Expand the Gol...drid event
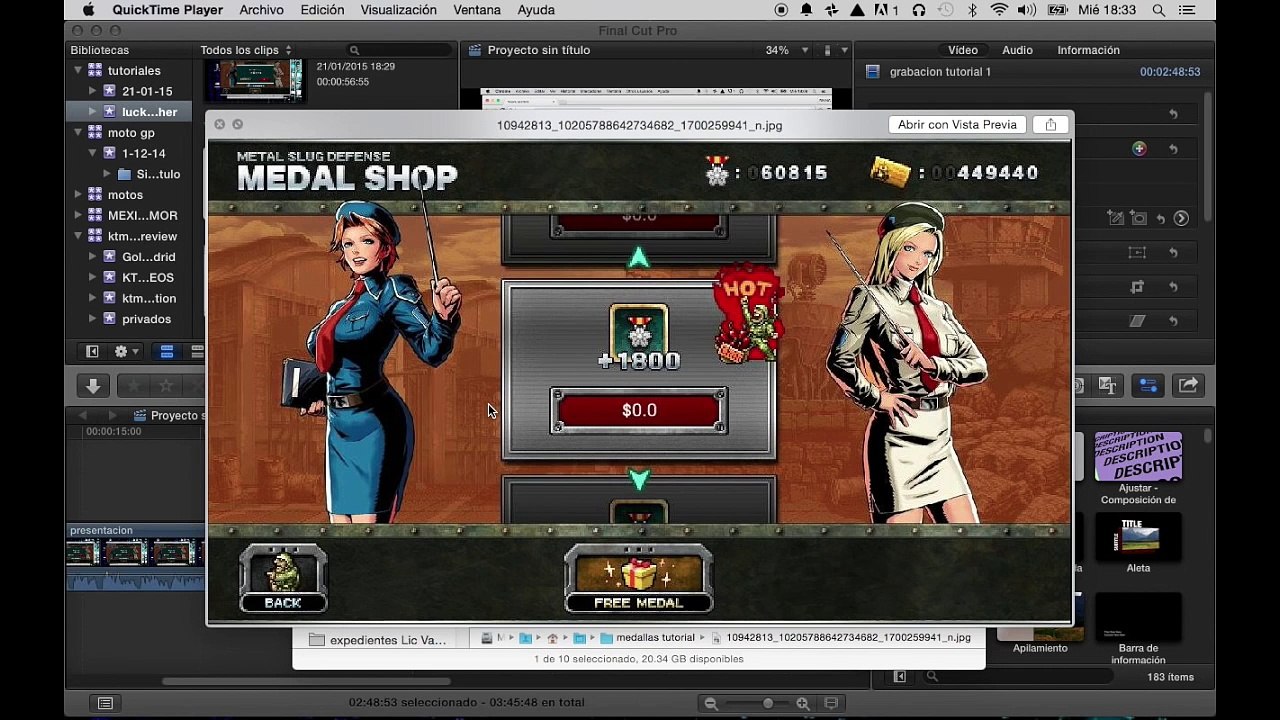The width and height of the screenshot is (1280, 720). point(93,257)
